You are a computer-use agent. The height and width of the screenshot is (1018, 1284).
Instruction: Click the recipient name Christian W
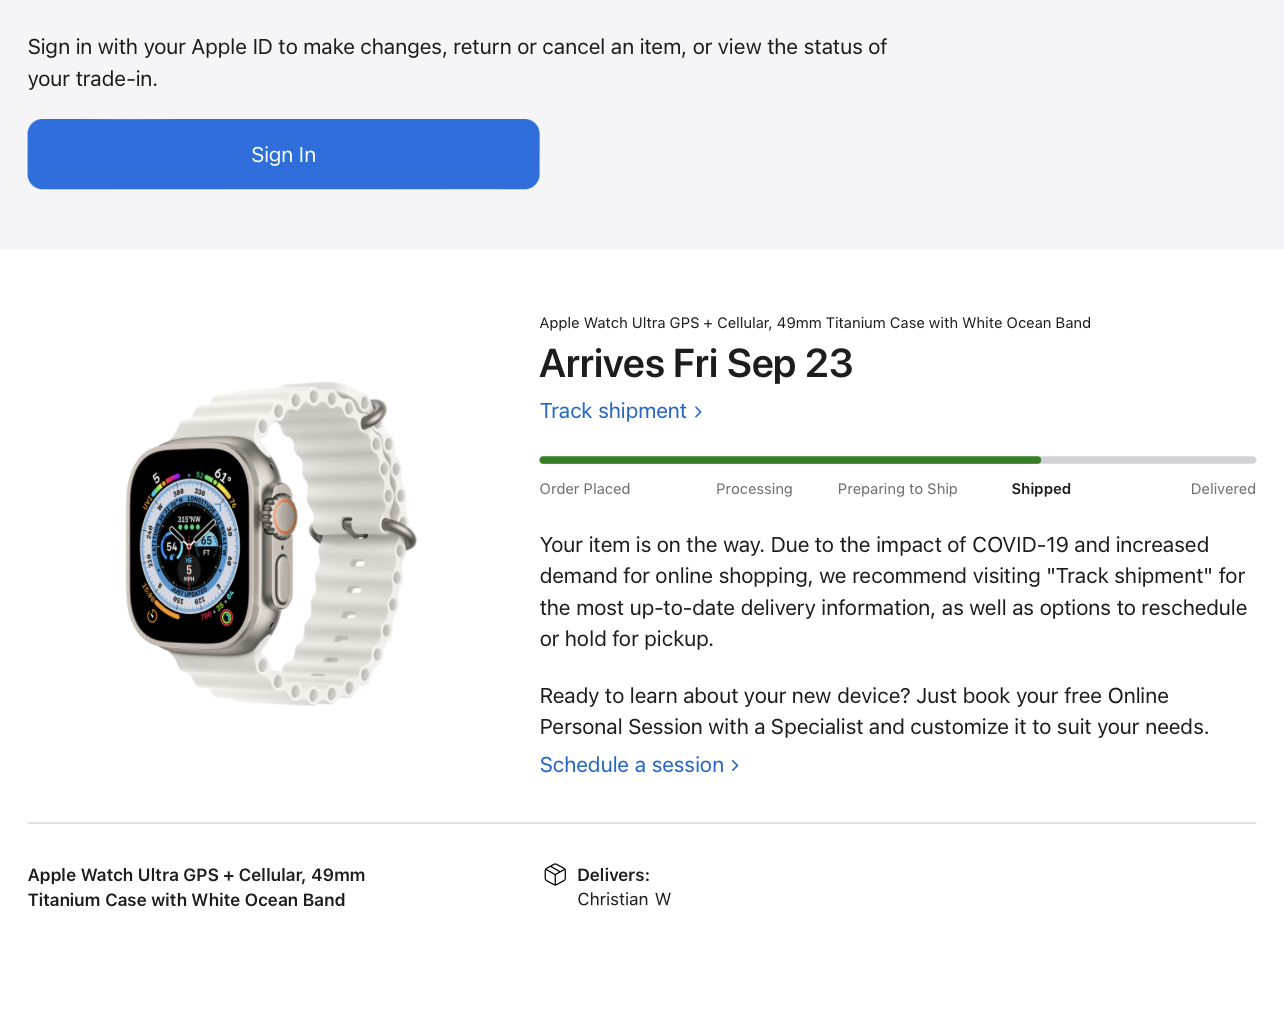(624, 899)
